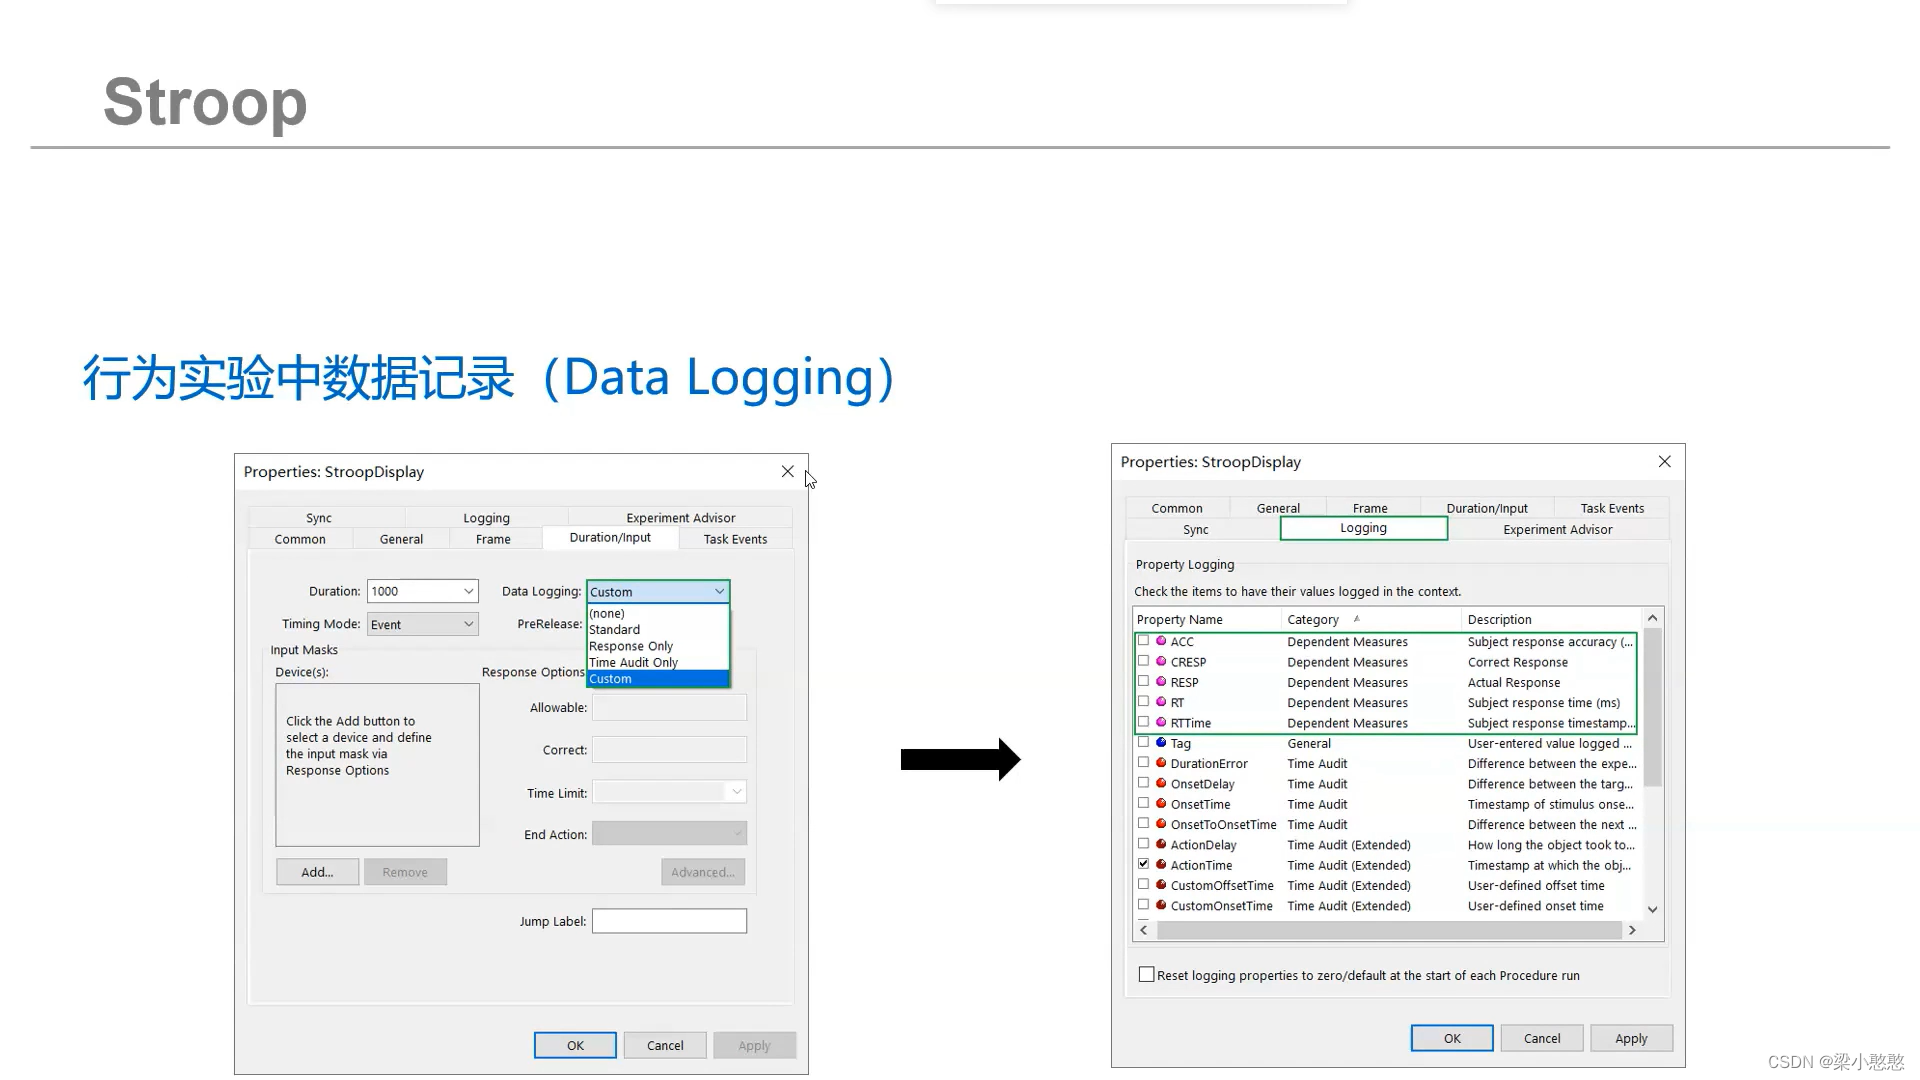Click the icon next to CustomOnsetTime
The height and width of the screenshot is (1080, 1920).
1161,905
